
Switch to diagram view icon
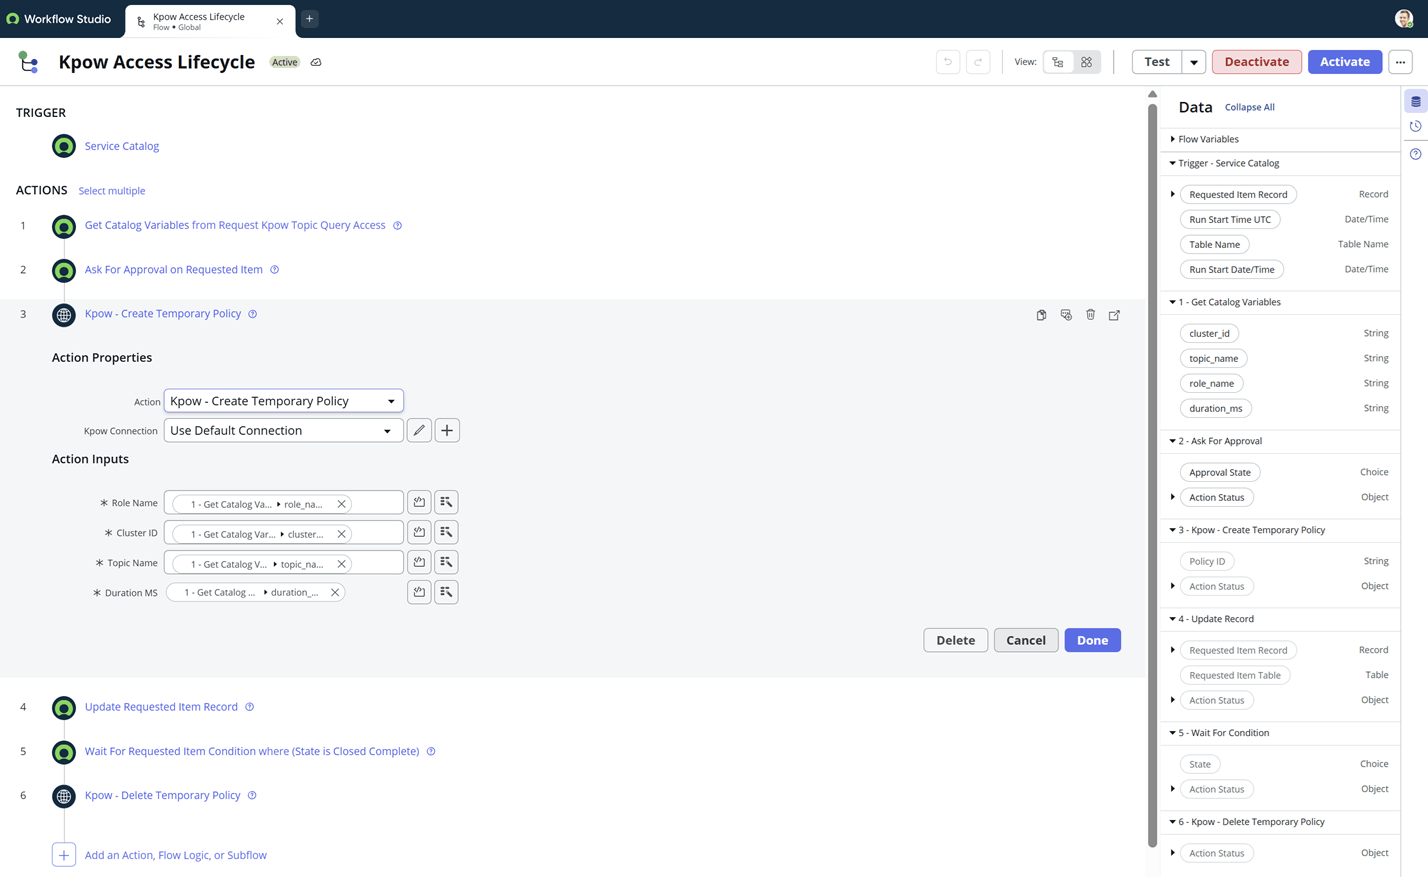(x=1086, y=62)
